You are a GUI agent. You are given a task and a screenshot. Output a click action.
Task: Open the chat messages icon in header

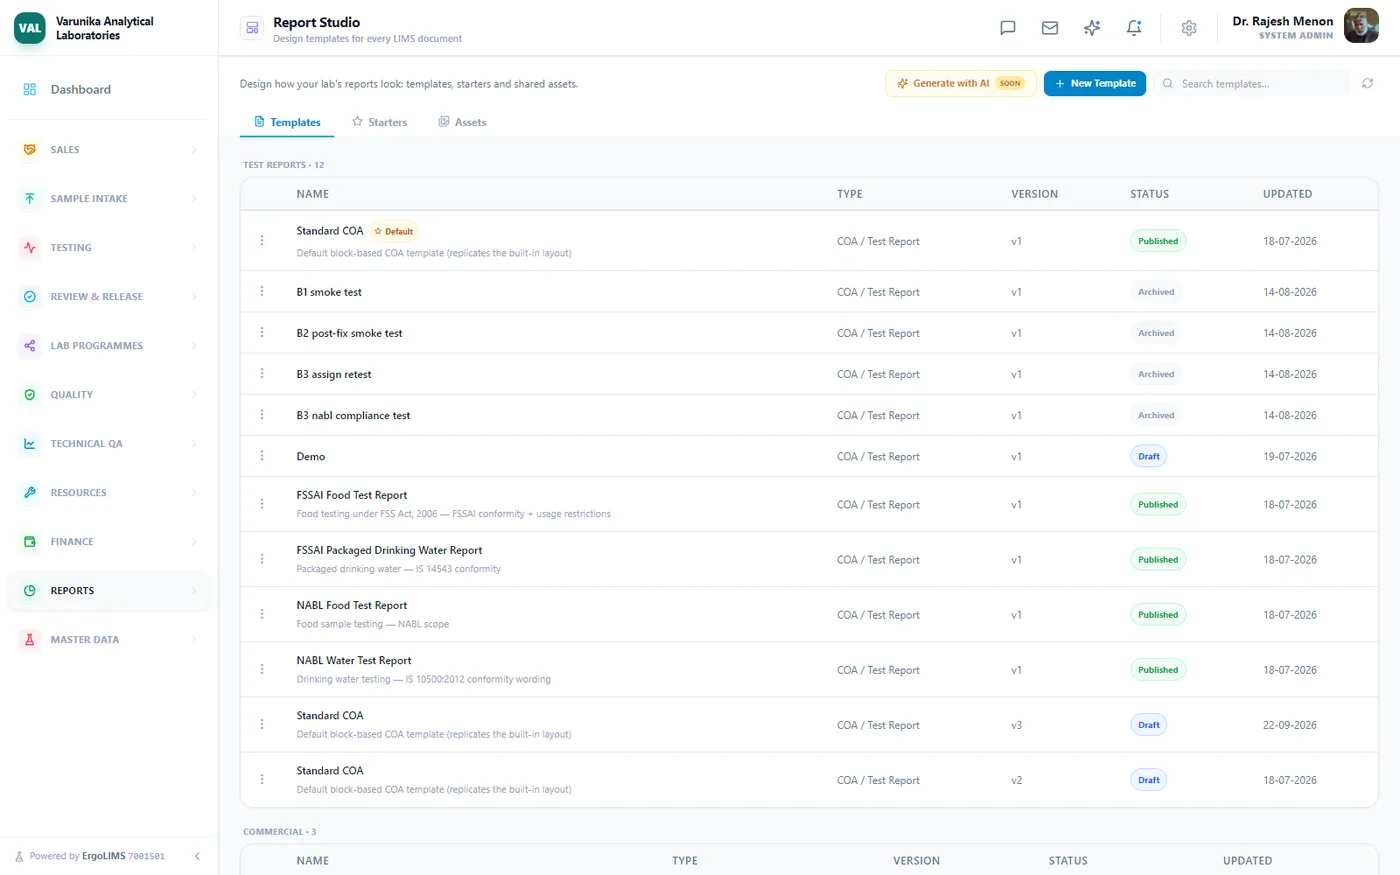pyautogui.click(x=1008, y=28)
